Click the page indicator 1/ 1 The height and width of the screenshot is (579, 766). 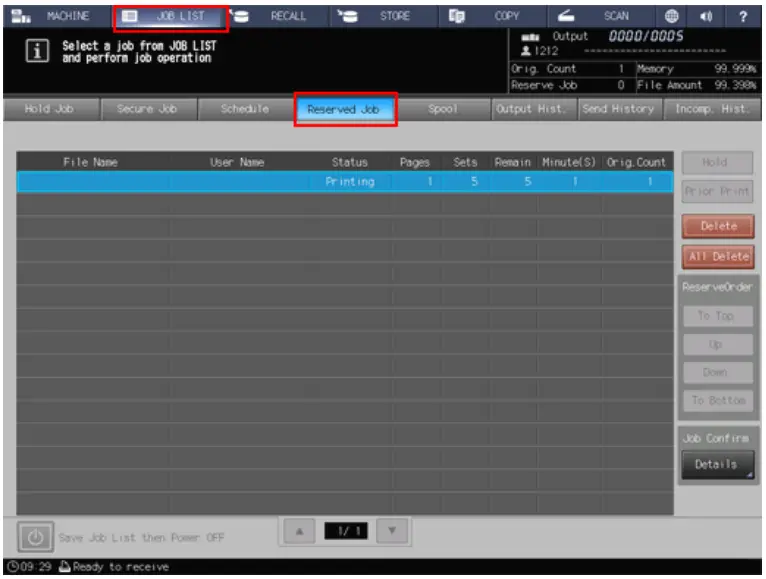[346, 531]
